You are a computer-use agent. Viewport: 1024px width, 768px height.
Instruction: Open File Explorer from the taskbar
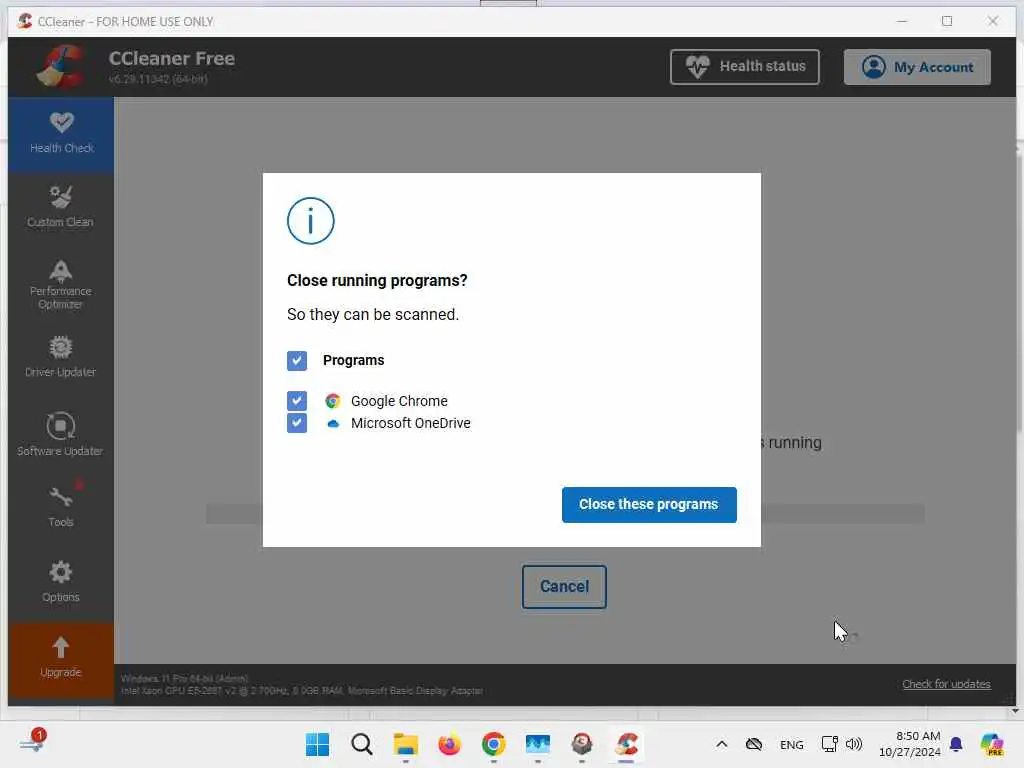point(406,744)
